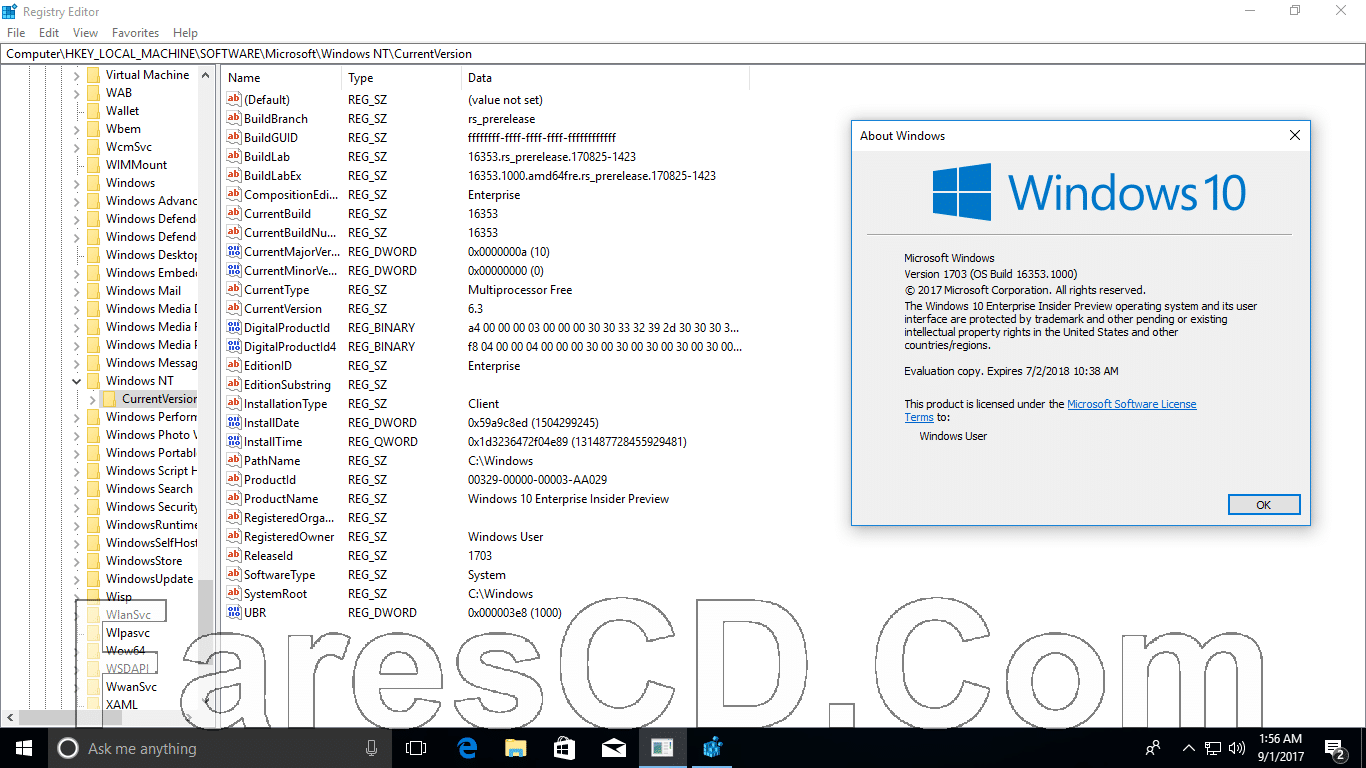Click the BuildLabEx string value icon
This screenshot has height=768, width=1366.
pos(234,175)
